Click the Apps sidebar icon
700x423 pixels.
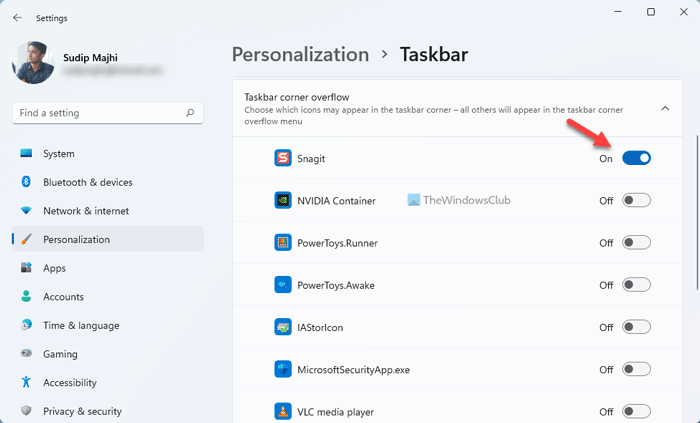tap(26, 268)
